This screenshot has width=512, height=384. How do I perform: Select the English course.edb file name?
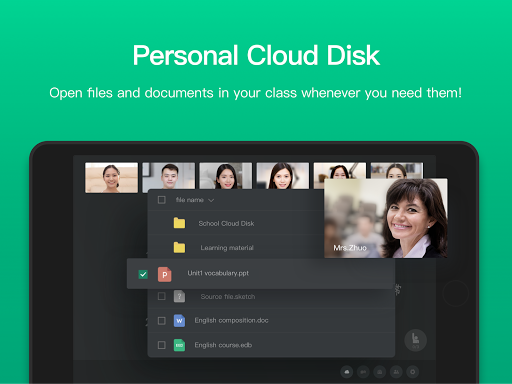tap(223, 345)
